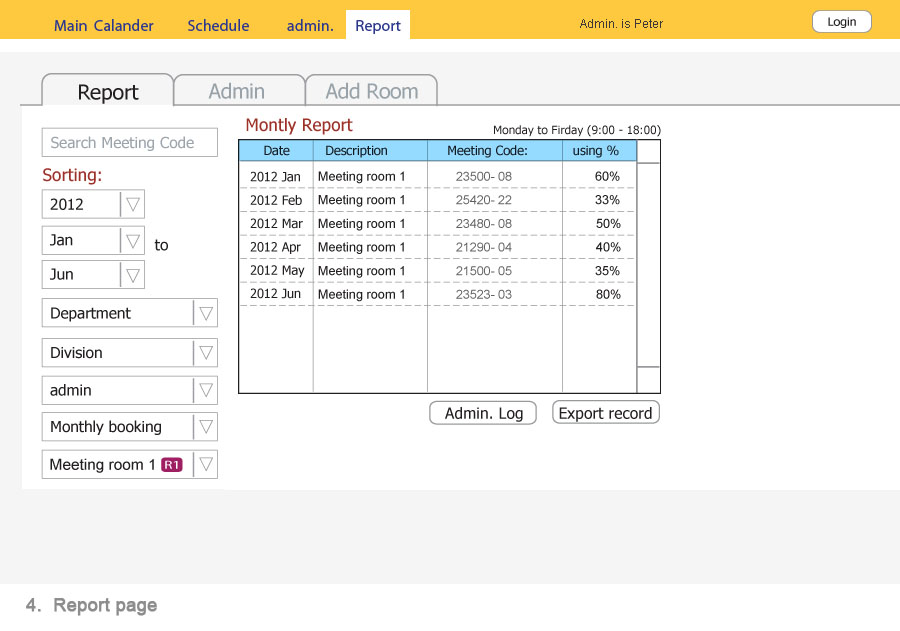The height and width of the screenshot is (631, 900).
Task: Switch to the Admin sub-tab
Action: (237, 91)
